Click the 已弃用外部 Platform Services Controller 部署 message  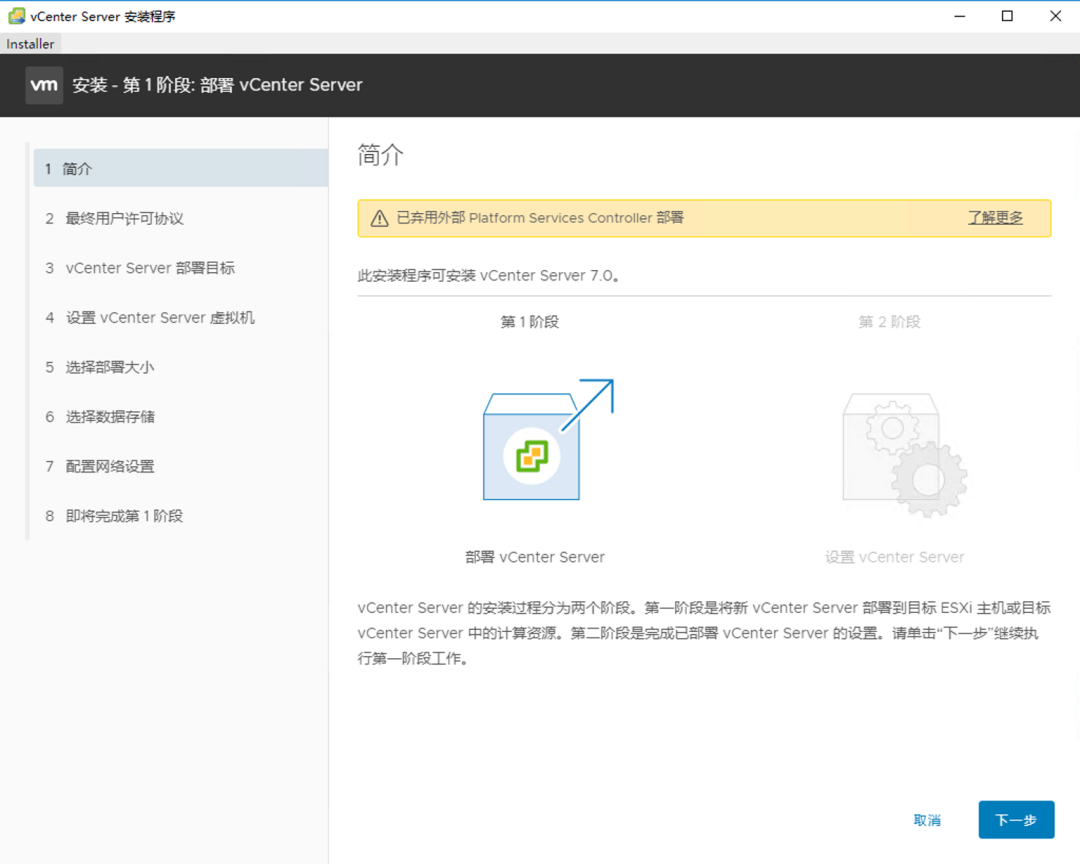coord(540,218)
